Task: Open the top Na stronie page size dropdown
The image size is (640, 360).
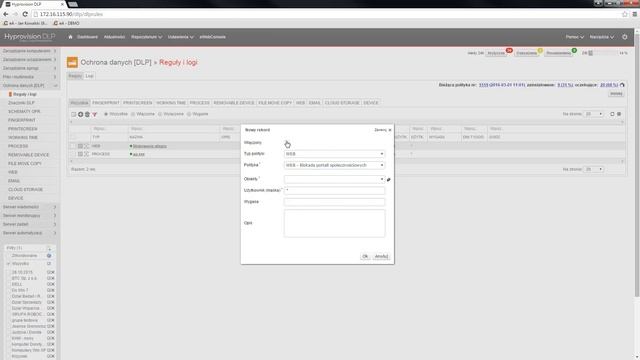Action: (594, 114)
